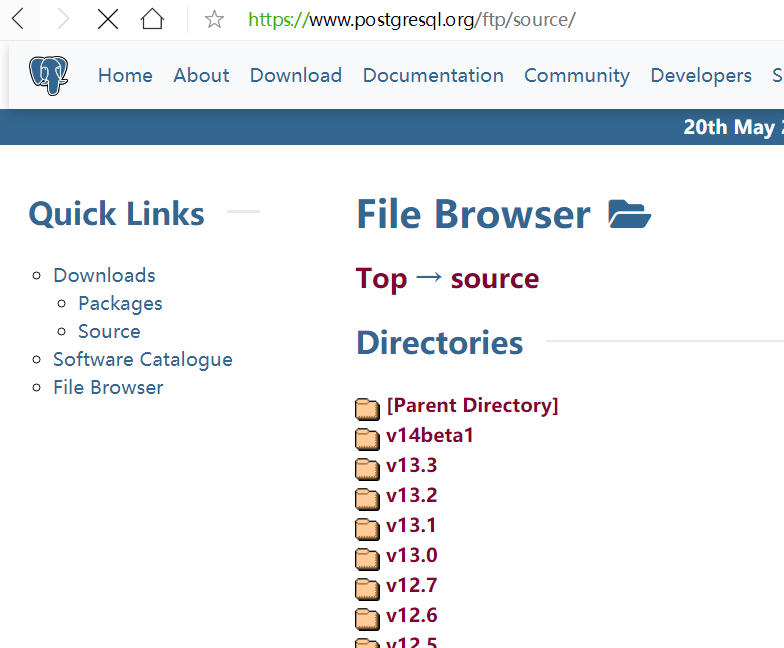Click folder icon next to v12.6
This screenshot has width=784, height=648.
[x=368, y=618]
